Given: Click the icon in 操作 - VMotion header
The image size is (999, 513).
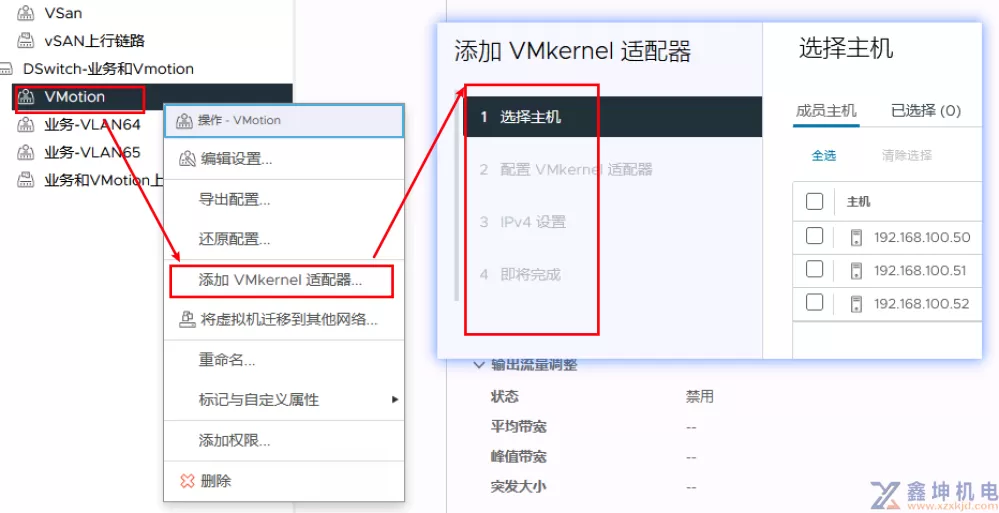Looking at the screenshot, I should [x=184, y=120].
